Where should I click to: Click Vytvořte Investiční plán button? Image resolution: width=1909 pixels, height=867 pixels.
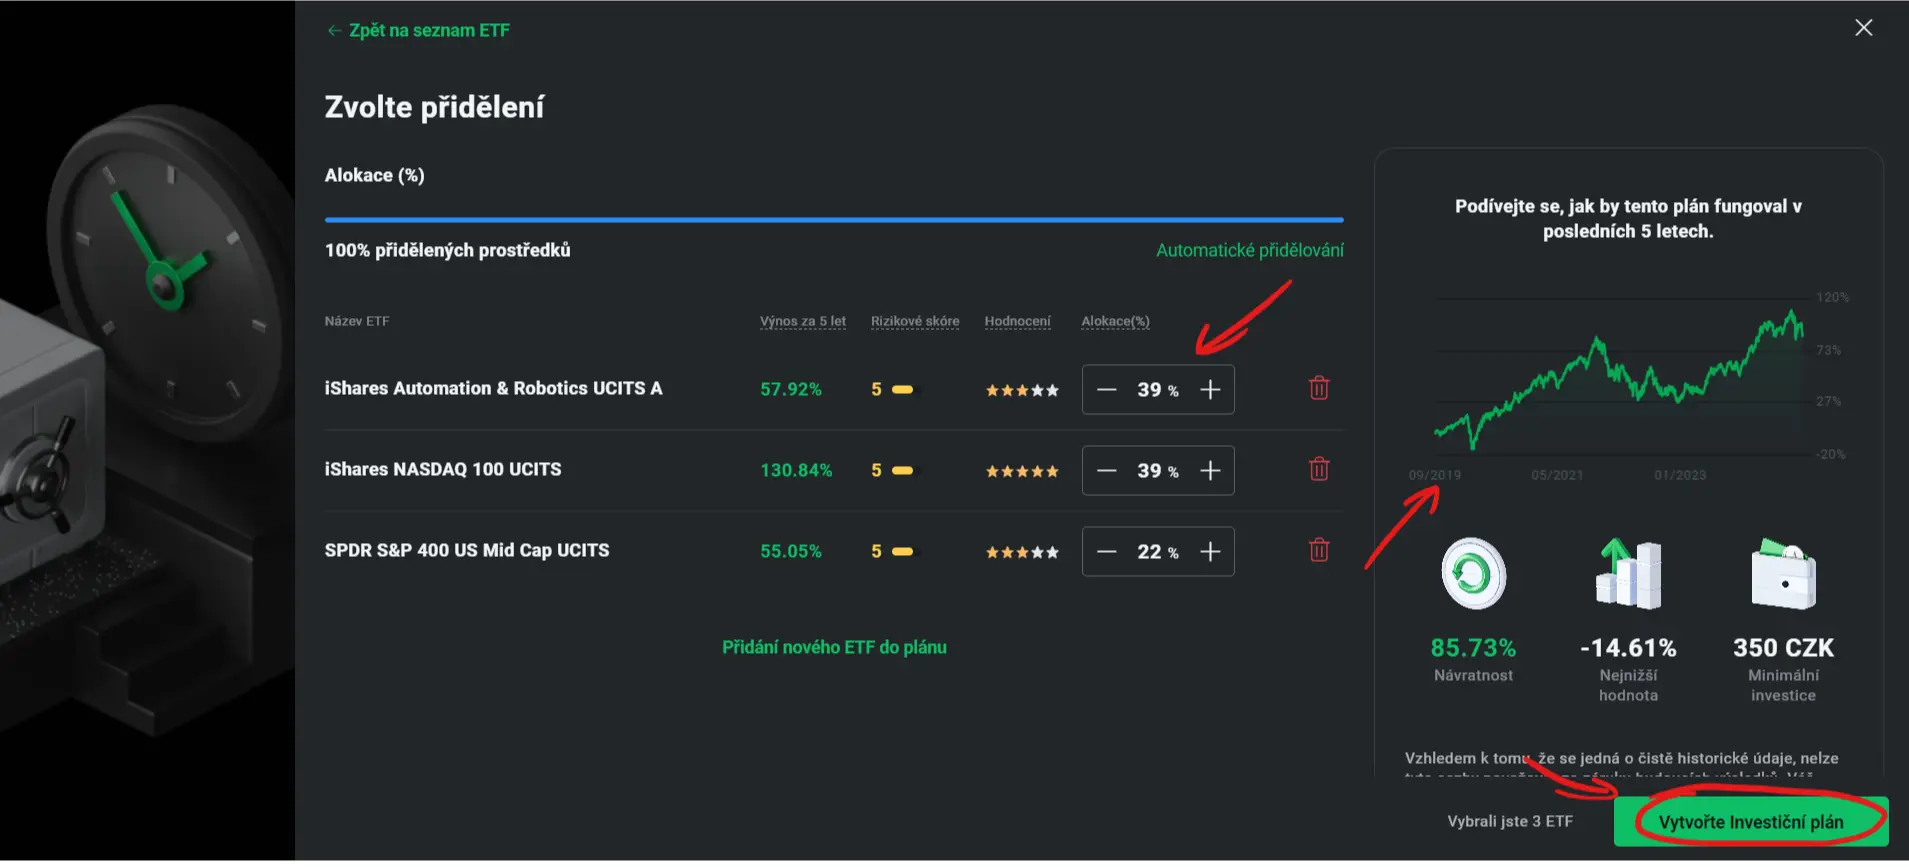click(x=1751, y=822)
